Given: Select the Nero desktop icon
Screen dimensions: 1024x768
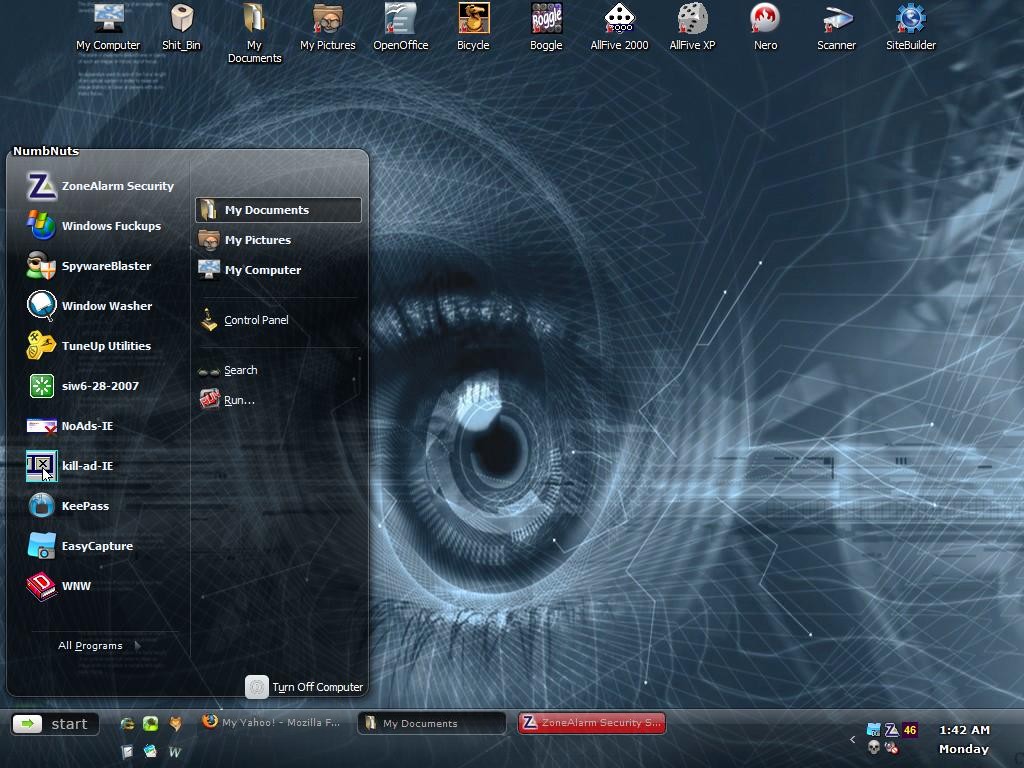Looking at the screenshot, I should [x=765, y=27].
